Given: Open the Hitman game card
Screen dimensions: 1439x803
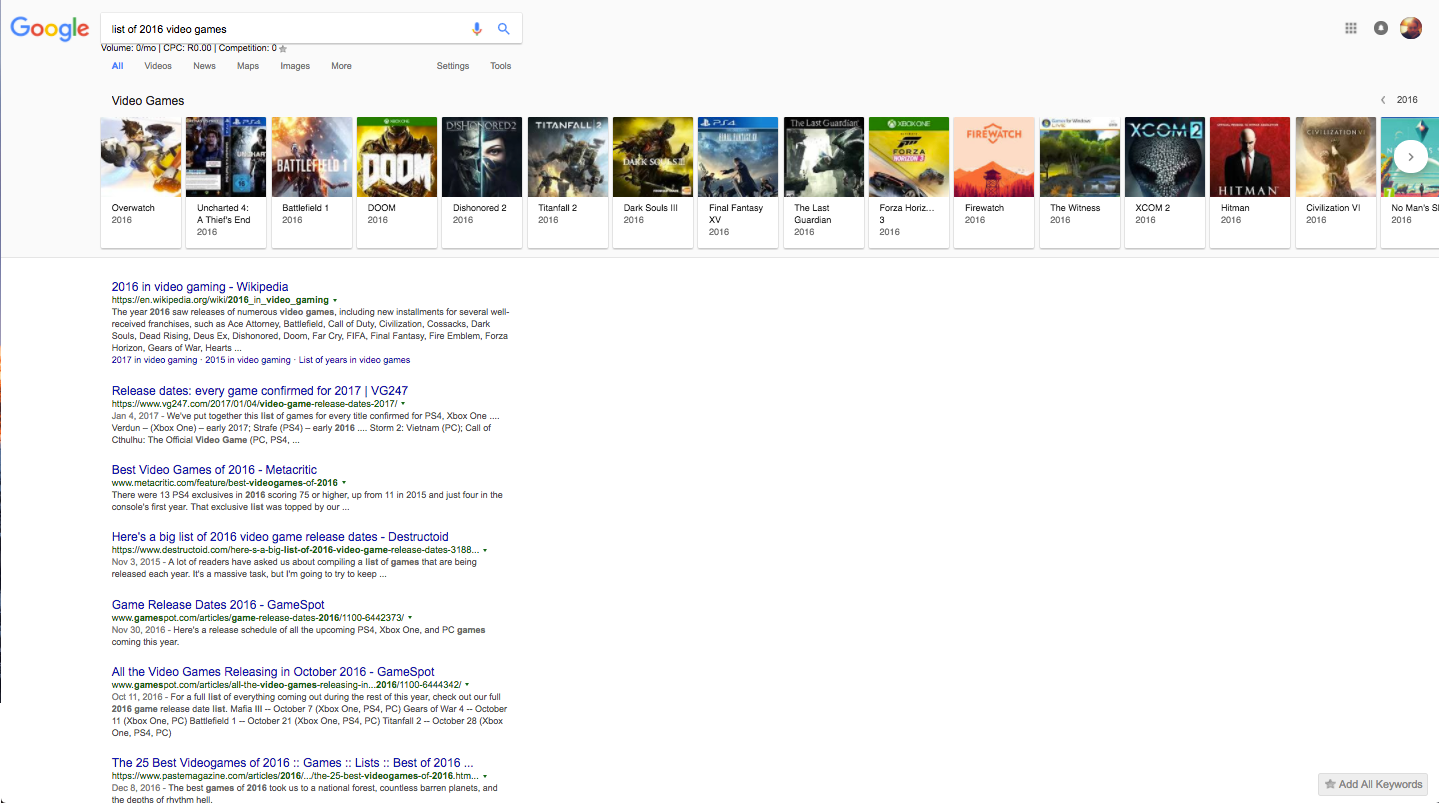Looking at the screenshot, I should (x=1251, y=182).
